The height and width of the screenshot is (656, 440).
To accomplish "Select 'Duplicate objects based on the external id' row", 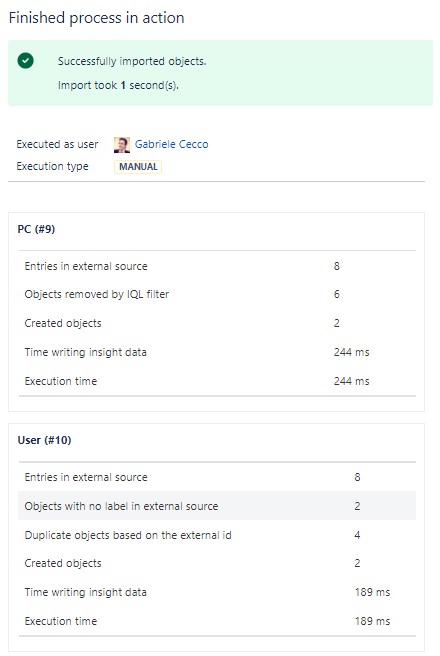I will [x=217, y=535].
